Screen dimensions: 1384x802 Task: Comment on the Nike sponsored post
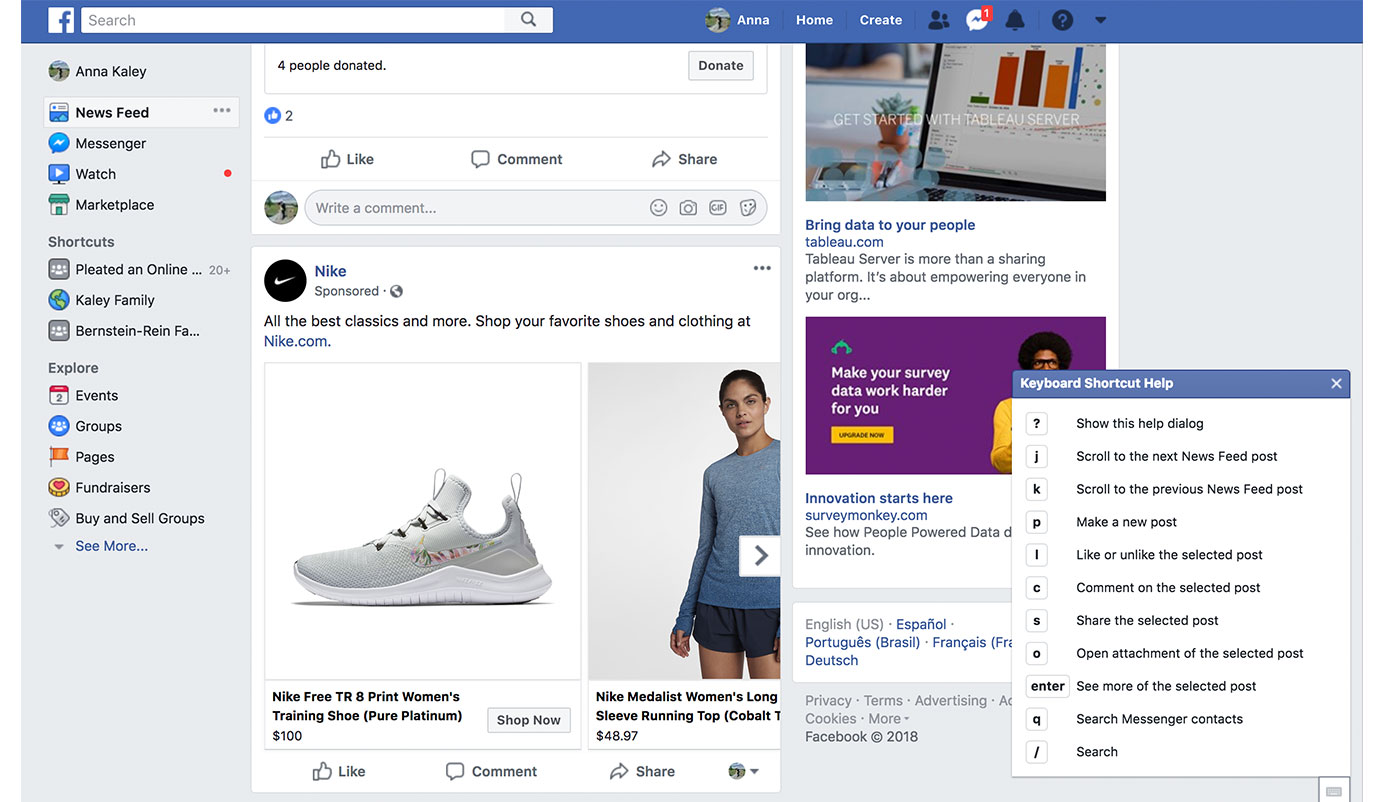(491, 771)
